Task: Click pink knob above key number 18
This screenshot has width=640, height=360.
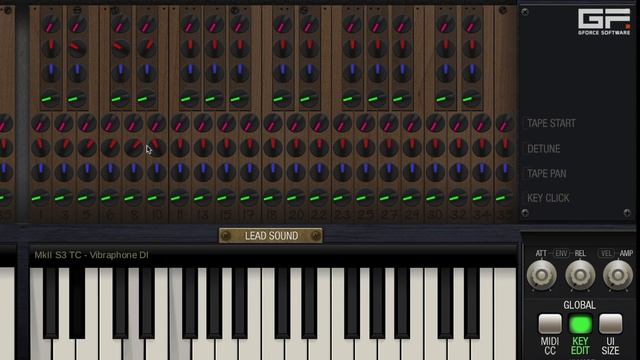Action: tap(273, 123)
